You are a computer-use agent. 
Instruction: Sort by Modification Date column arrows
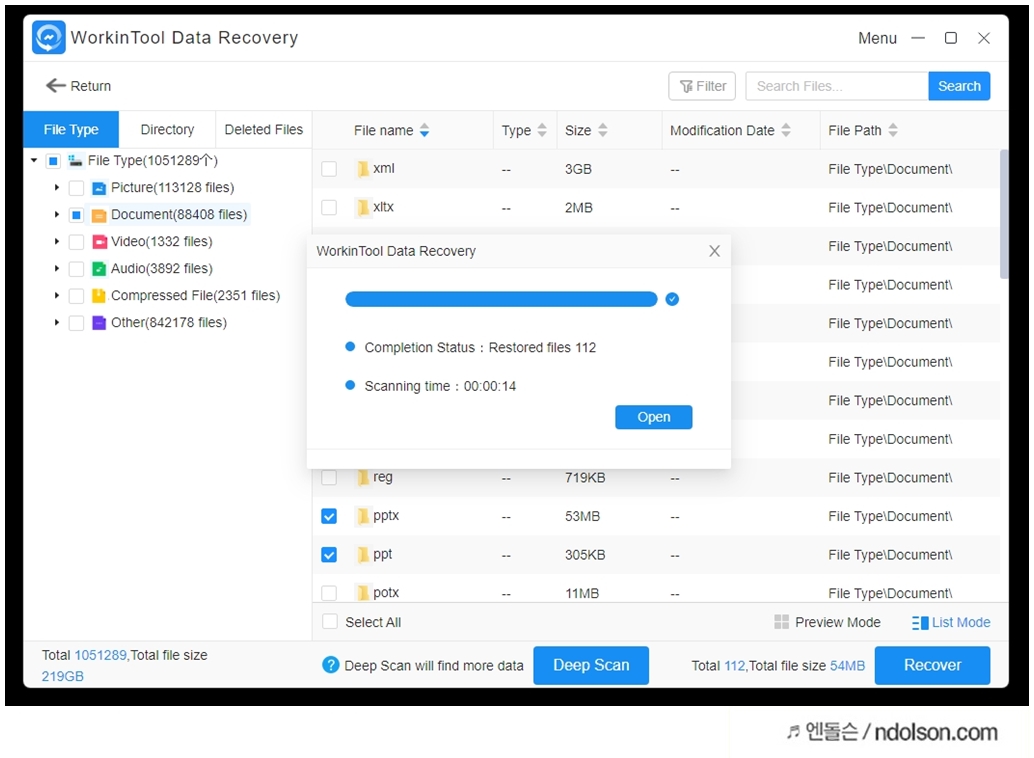786,131
